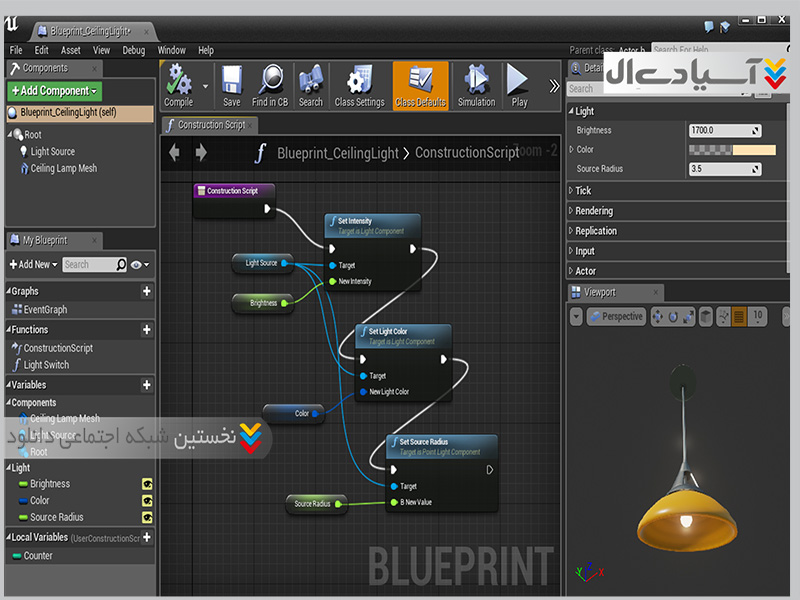Open the Window menu
This screenshot has width=800, height=600.
172,50
